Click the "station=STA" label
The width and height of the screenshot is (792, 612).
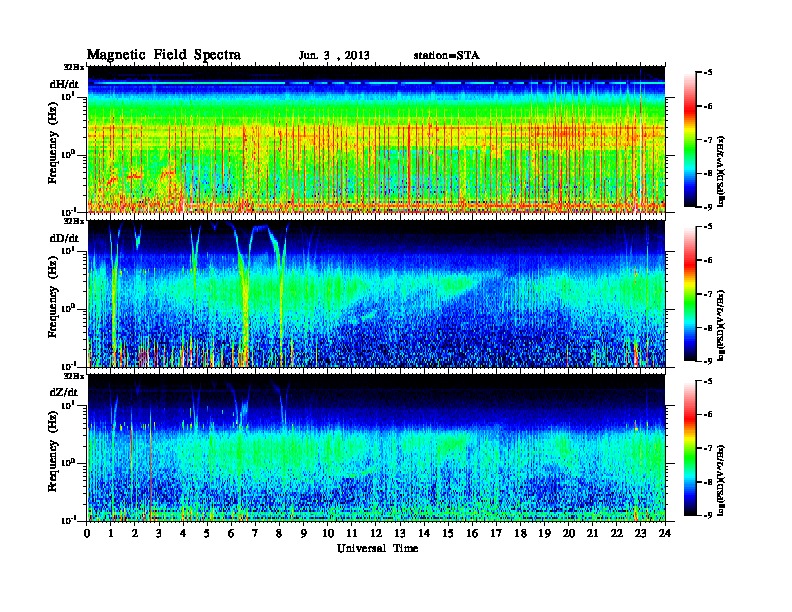(447, 56)
